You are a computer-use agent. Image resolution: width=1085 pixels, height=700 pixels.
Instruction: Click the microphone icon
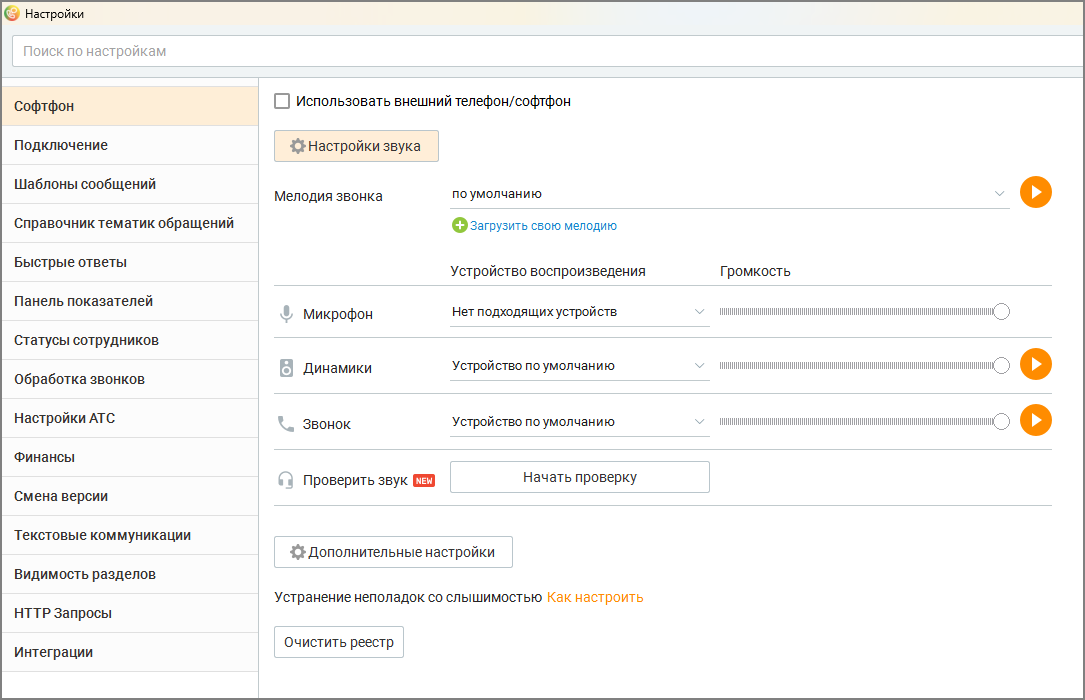pos(286,314)
